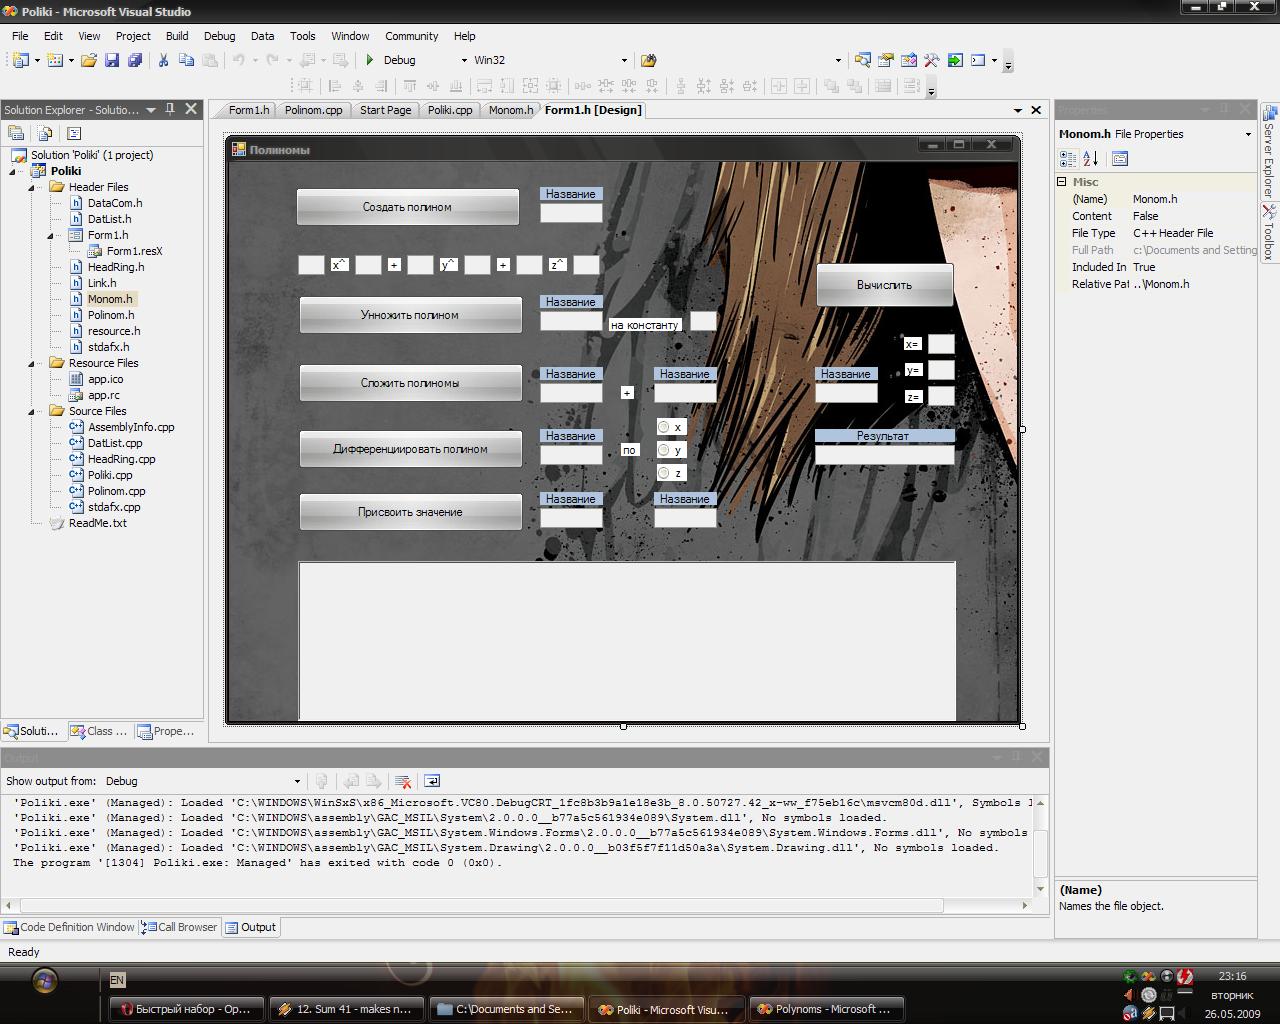Open the Show output from dropdown
The width and height of the screenshot is (1280, 1024).
[203, 781]
